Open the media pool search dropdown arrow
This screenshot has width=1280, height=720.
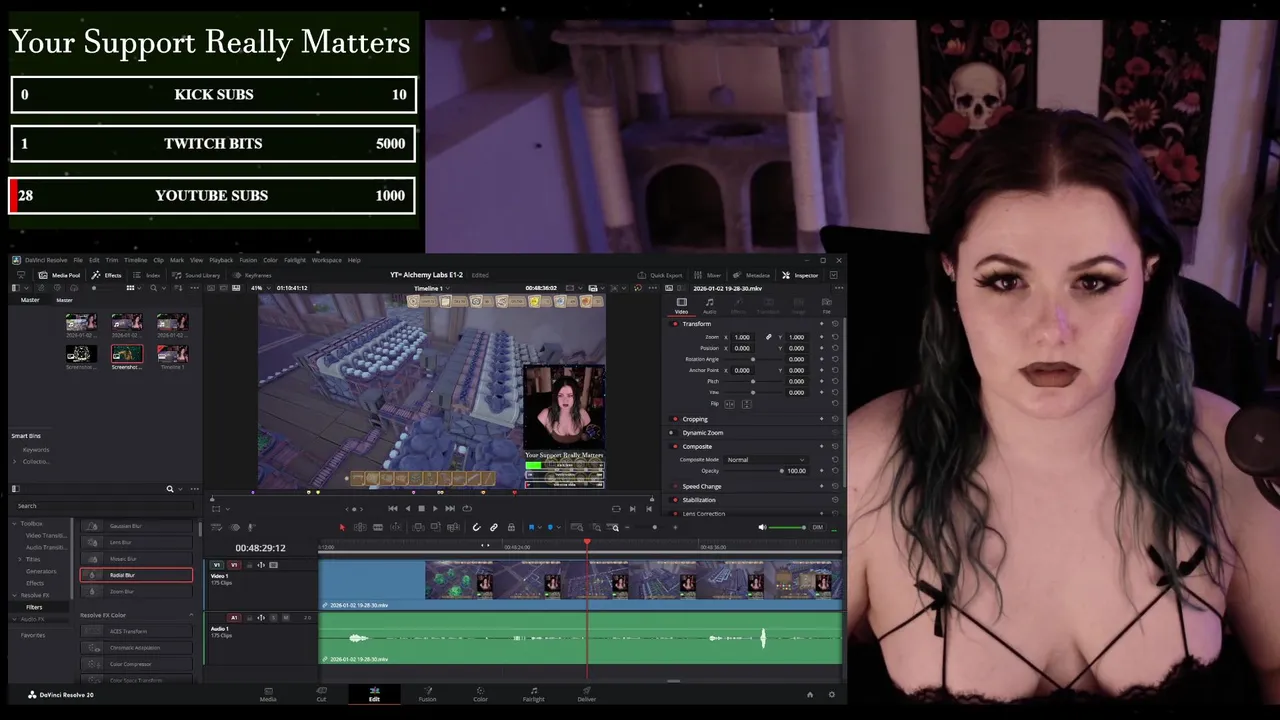pyautogui.click(x=164, y=288)
